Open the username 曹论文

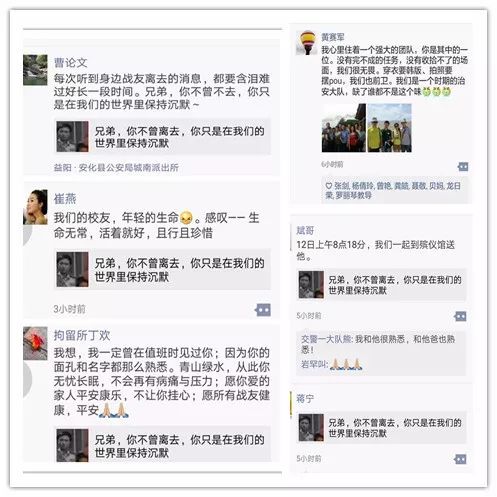[70, 62]
